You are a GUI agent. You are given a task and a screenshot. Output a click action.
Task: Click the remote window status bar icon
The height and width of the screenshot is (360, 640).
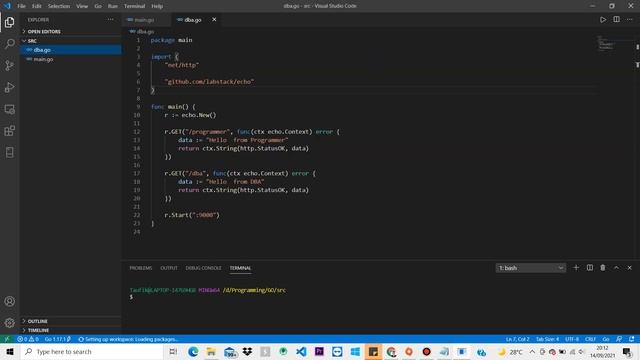(7, 339)
